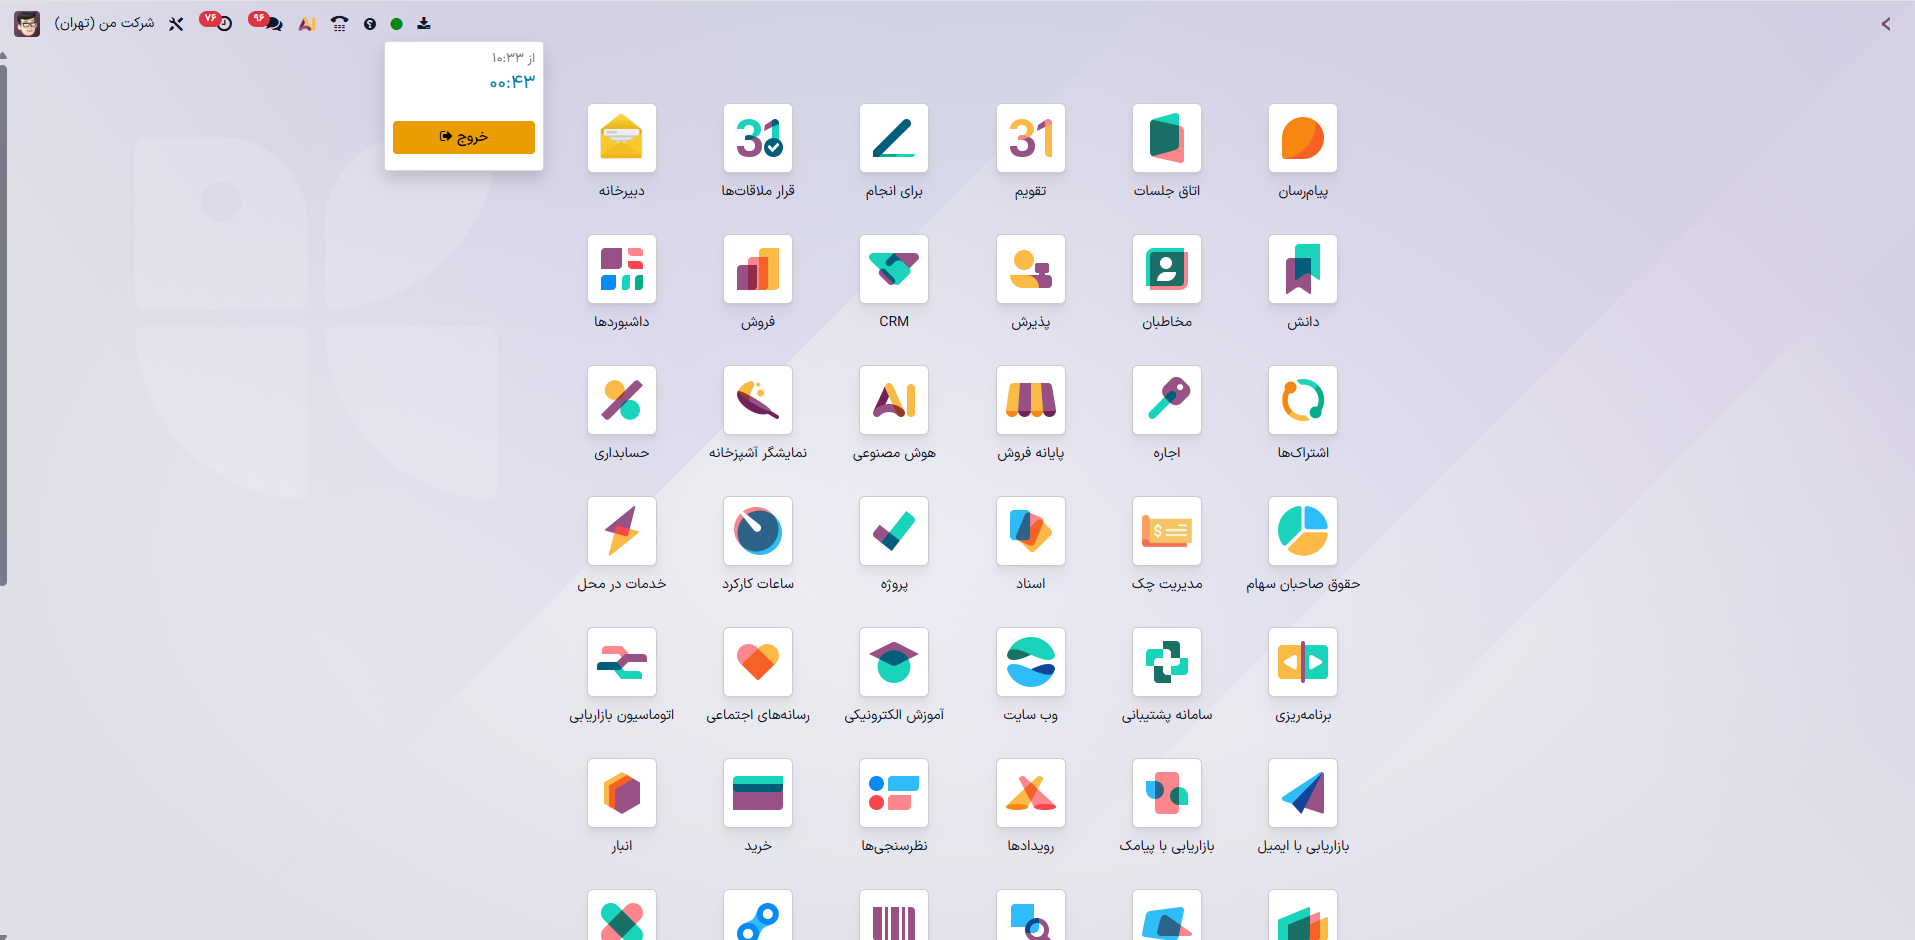Viewport: 1915px width, 940px height.
Task: Open the Planning (برنامه‌ریزی) app
Action: click(x=1303, y=662)
